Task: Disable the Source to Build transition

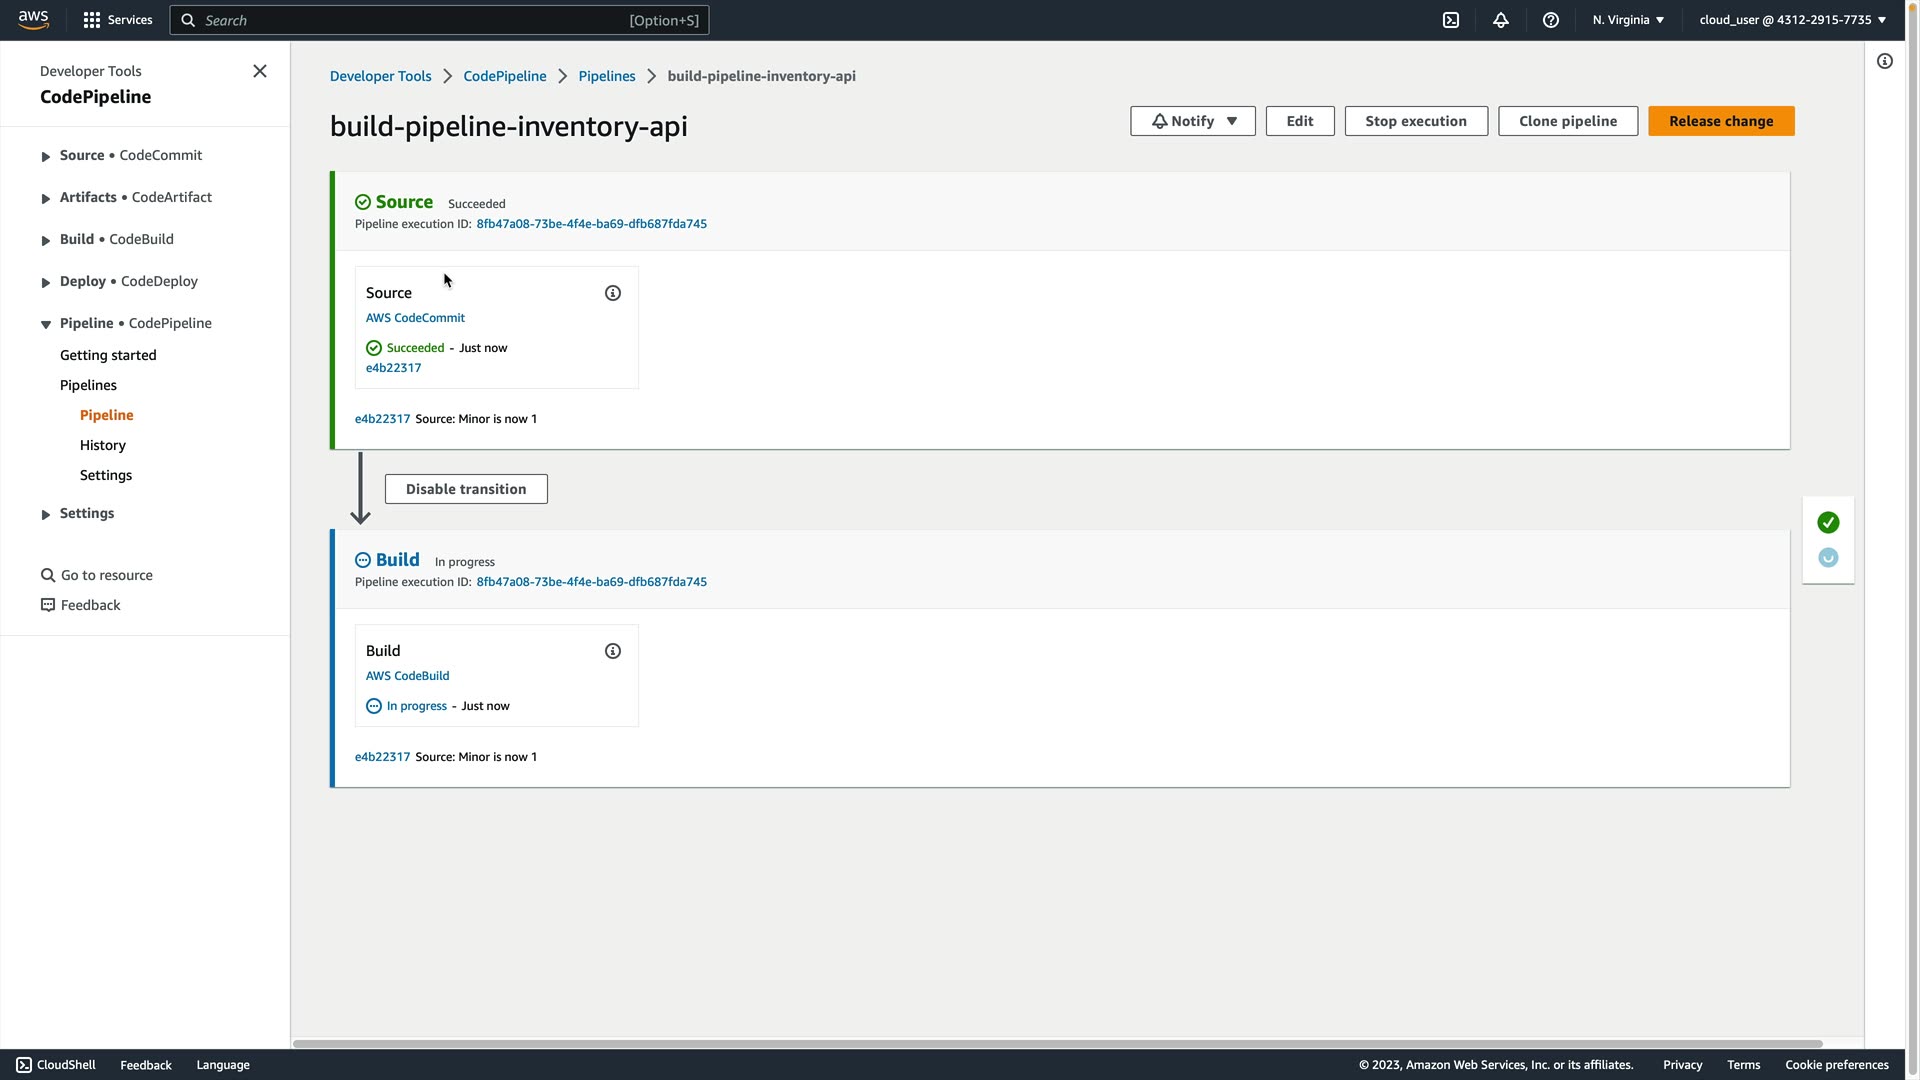Action: (x=466, y=489)
